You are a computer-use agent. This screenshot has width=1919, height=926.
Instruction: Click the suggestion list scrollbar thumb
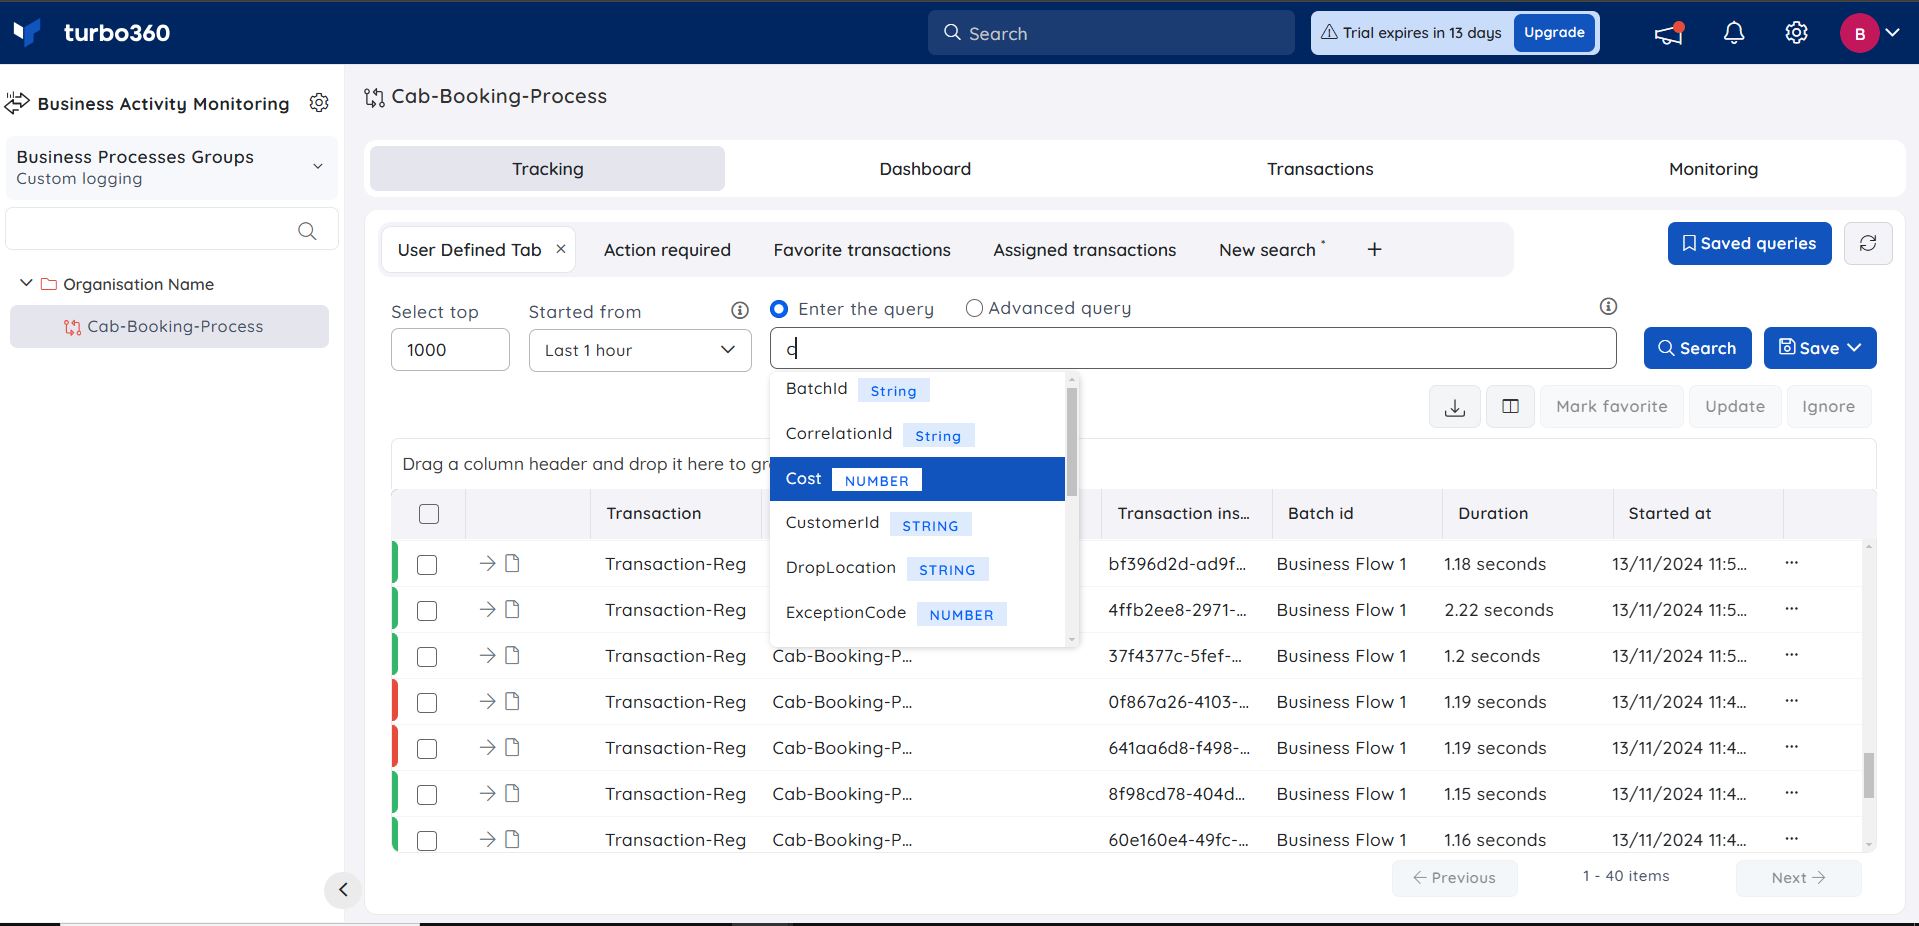click(1072, 442)
